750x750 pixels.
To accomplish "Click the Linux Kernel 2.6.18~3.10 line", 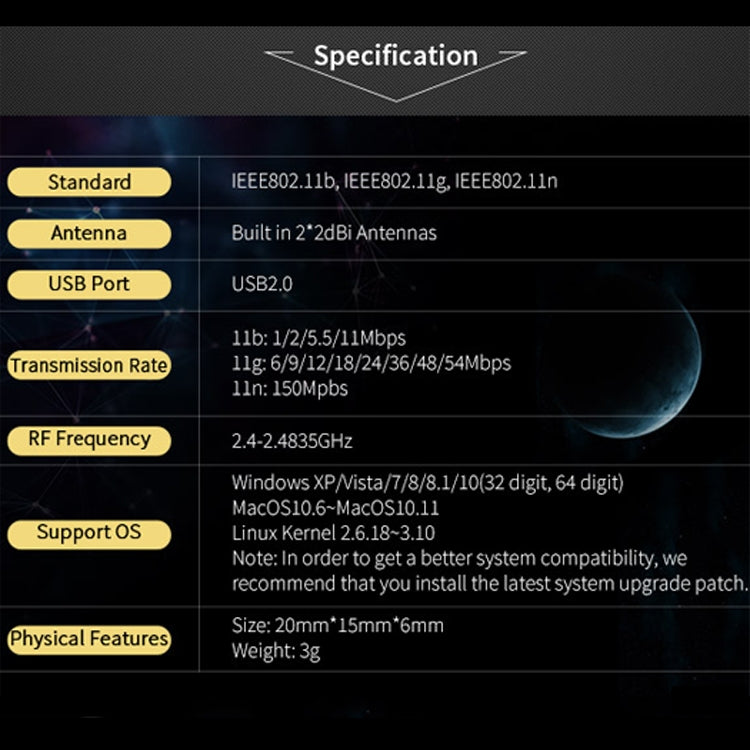I will (x=333, y=533).
